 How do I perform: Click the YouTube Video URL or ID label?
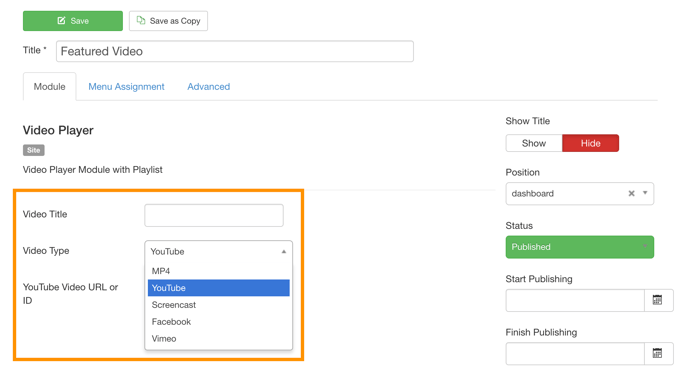point(70,294)
